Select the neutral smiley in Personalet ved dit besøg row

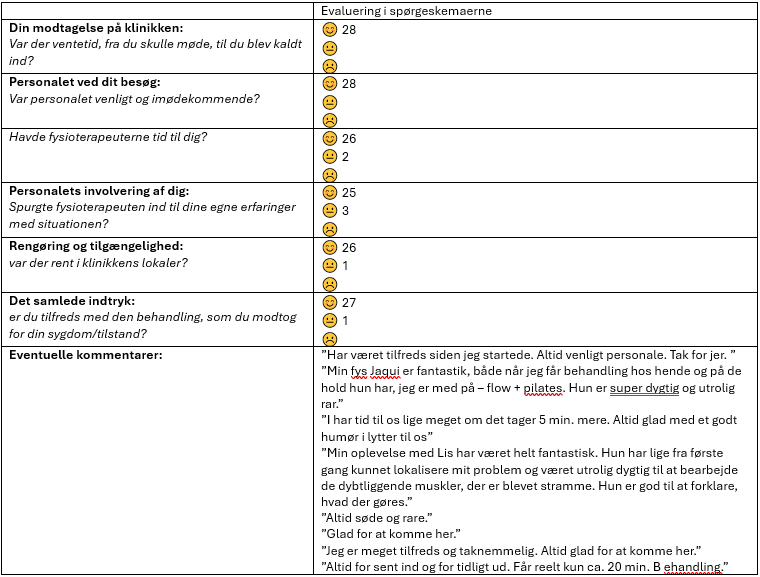[x=329, y=102]
